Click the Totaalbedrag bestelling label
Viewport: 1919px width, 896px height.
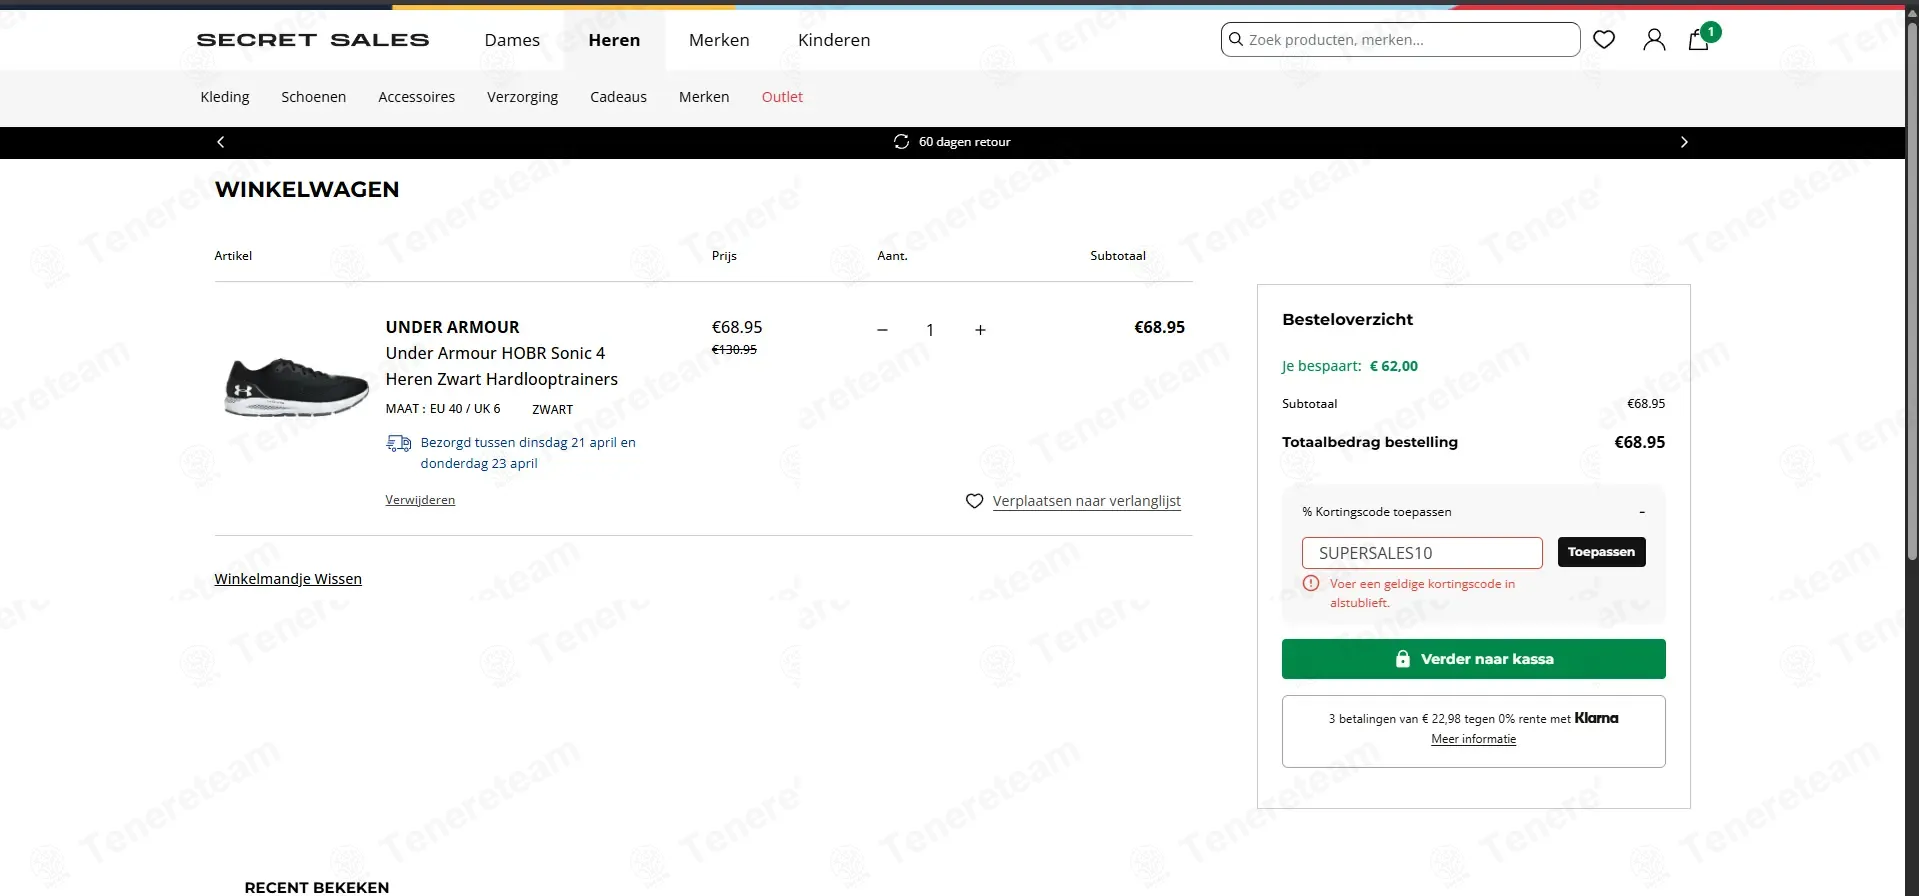click(1370, 442)
